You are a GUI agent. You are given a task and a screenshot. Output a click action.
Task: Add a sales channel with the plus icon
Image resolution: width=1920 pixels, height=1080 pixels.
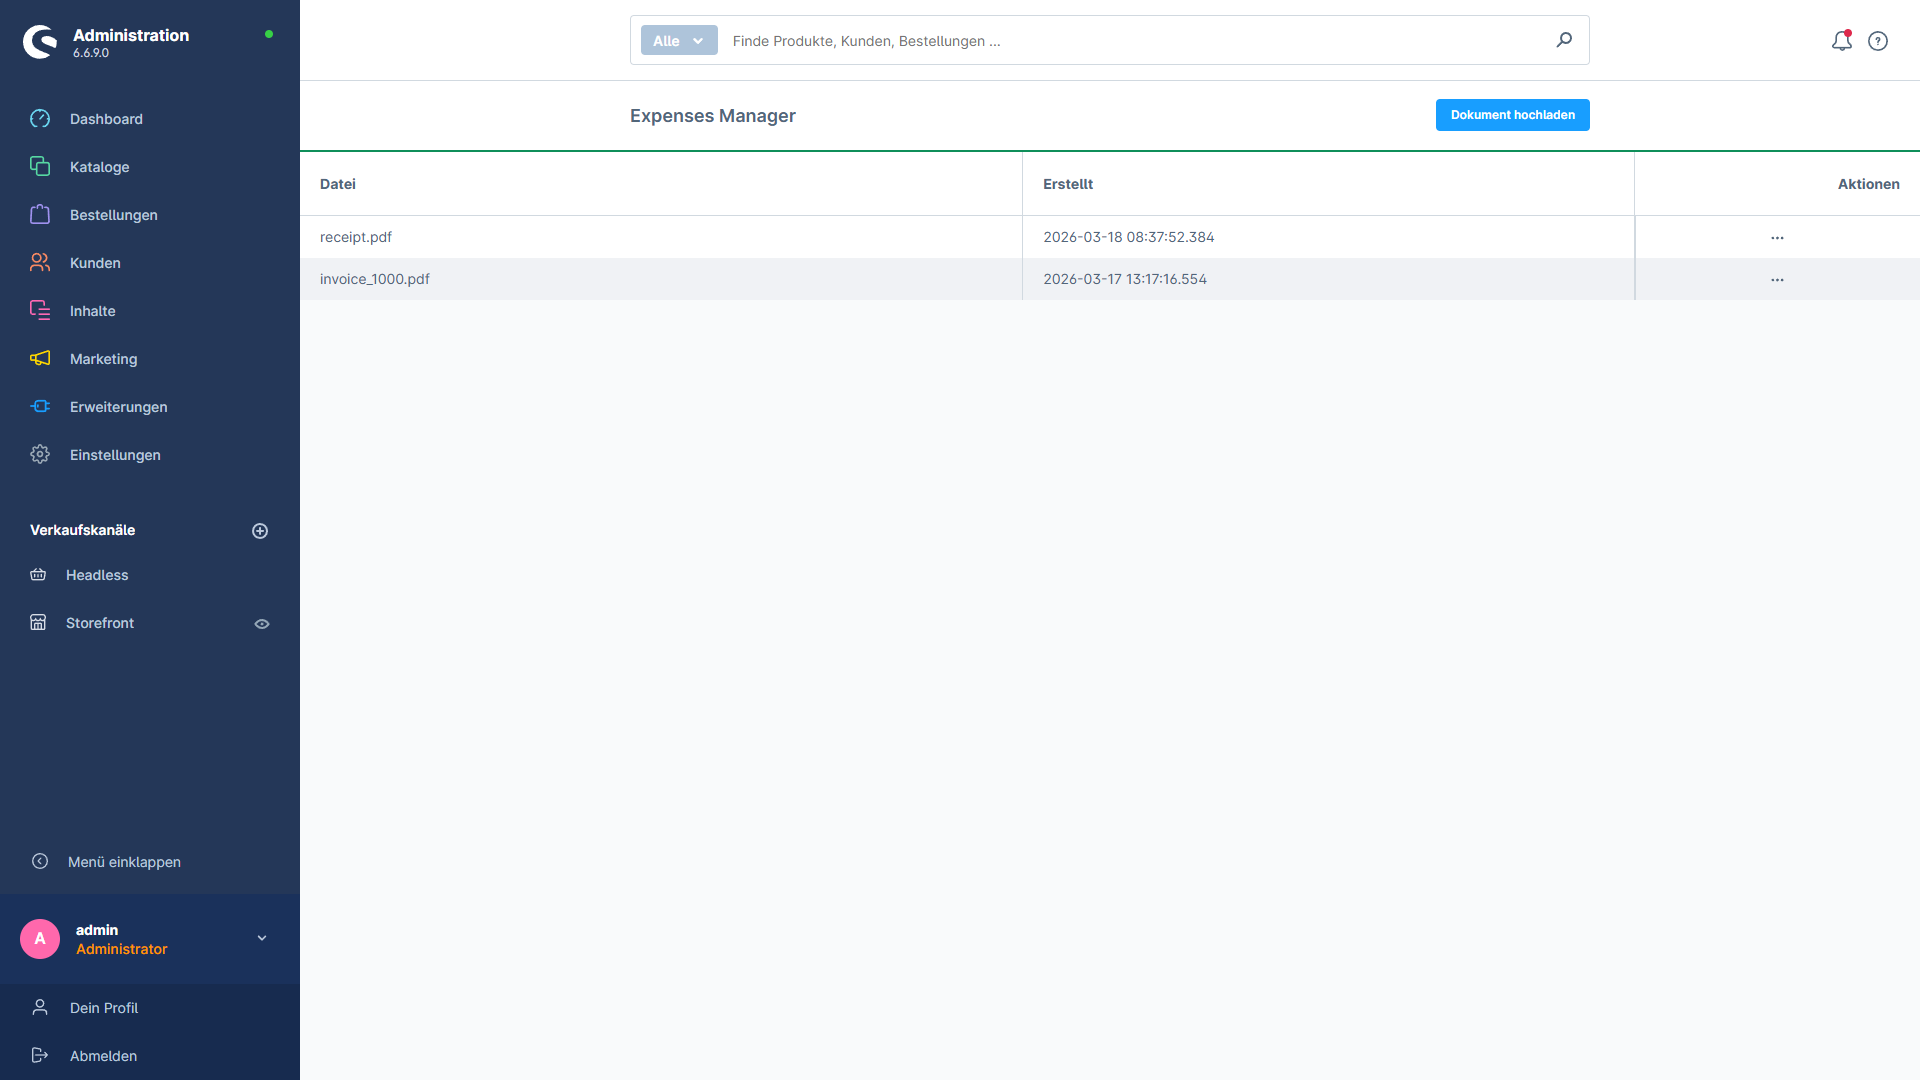point(260,530)
